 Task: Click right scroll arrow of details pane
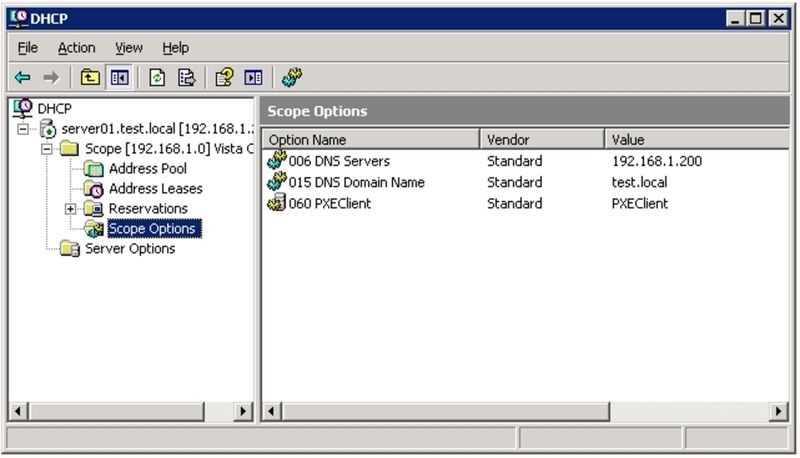(x=779, y=411)
